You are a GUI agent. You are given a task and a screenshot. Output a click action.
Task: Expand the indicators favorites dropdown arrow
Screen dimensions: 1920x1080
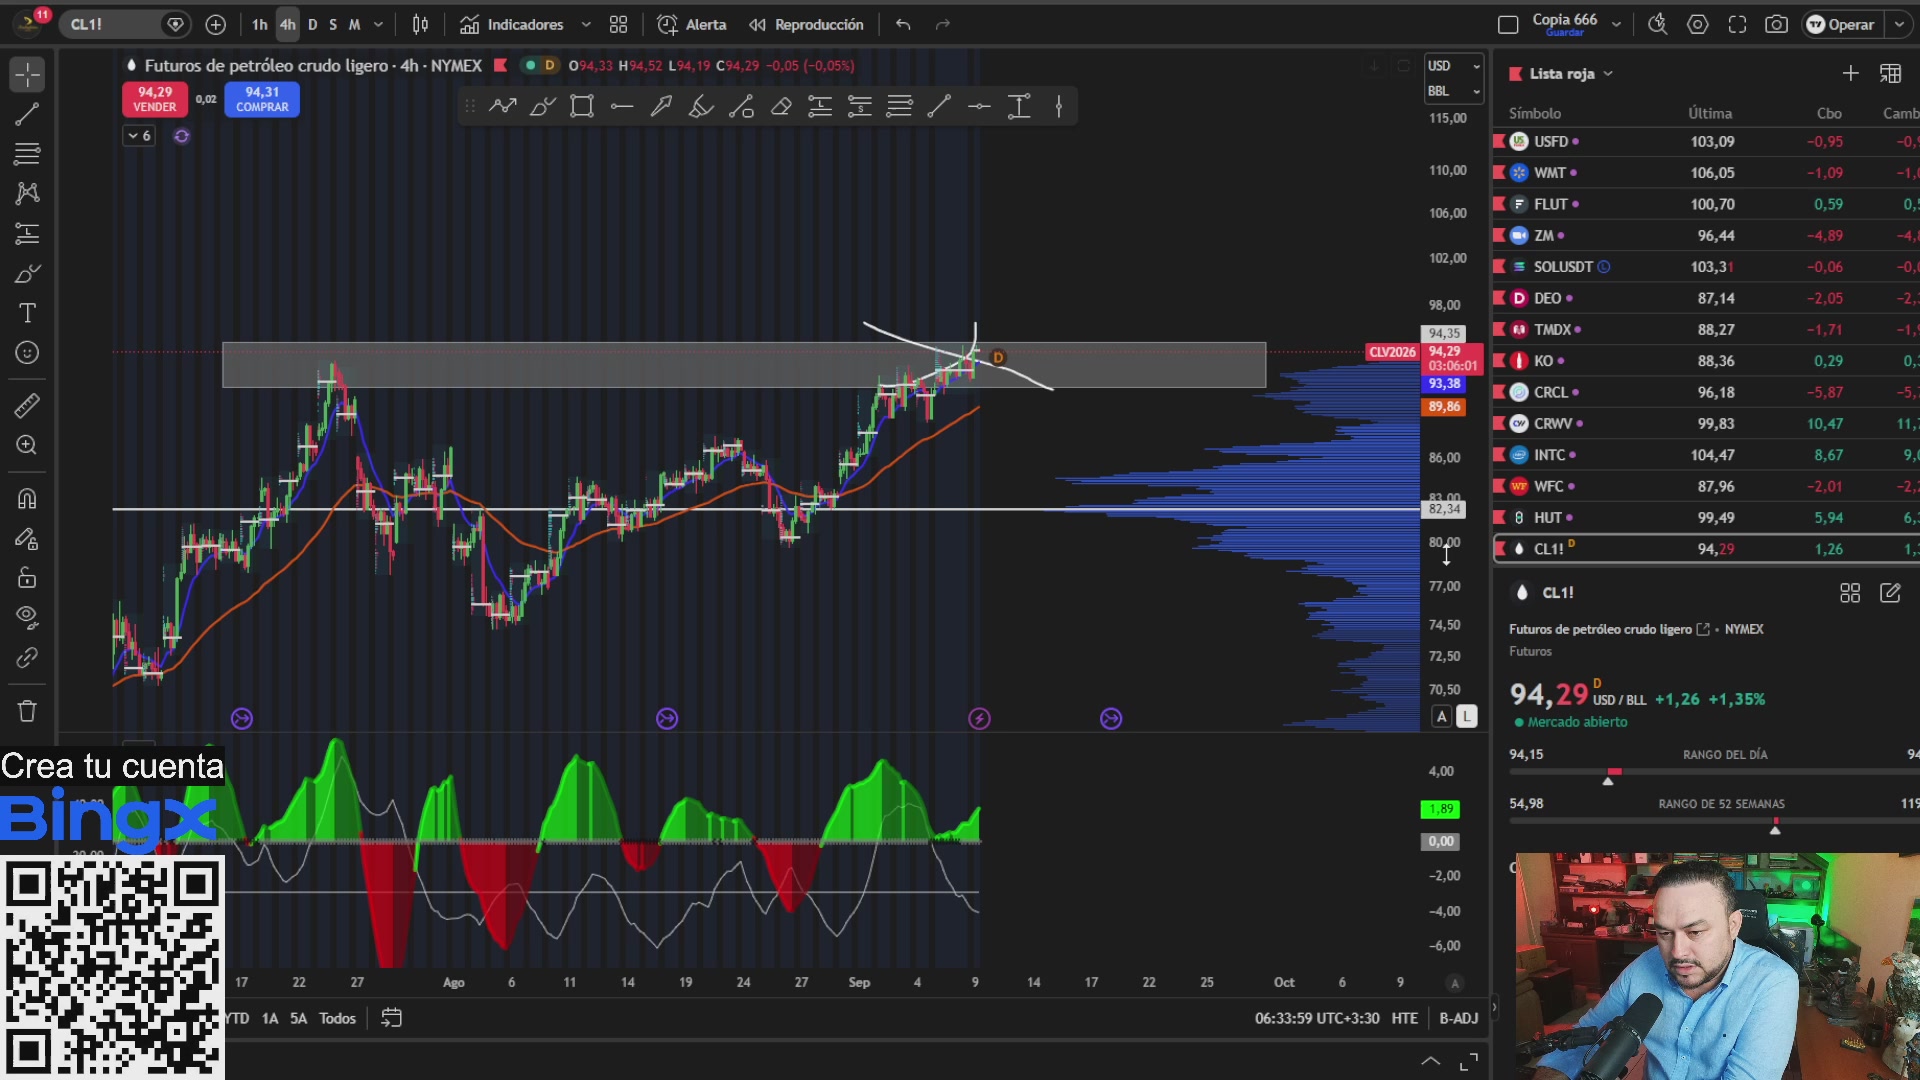[x=586, y=24]
